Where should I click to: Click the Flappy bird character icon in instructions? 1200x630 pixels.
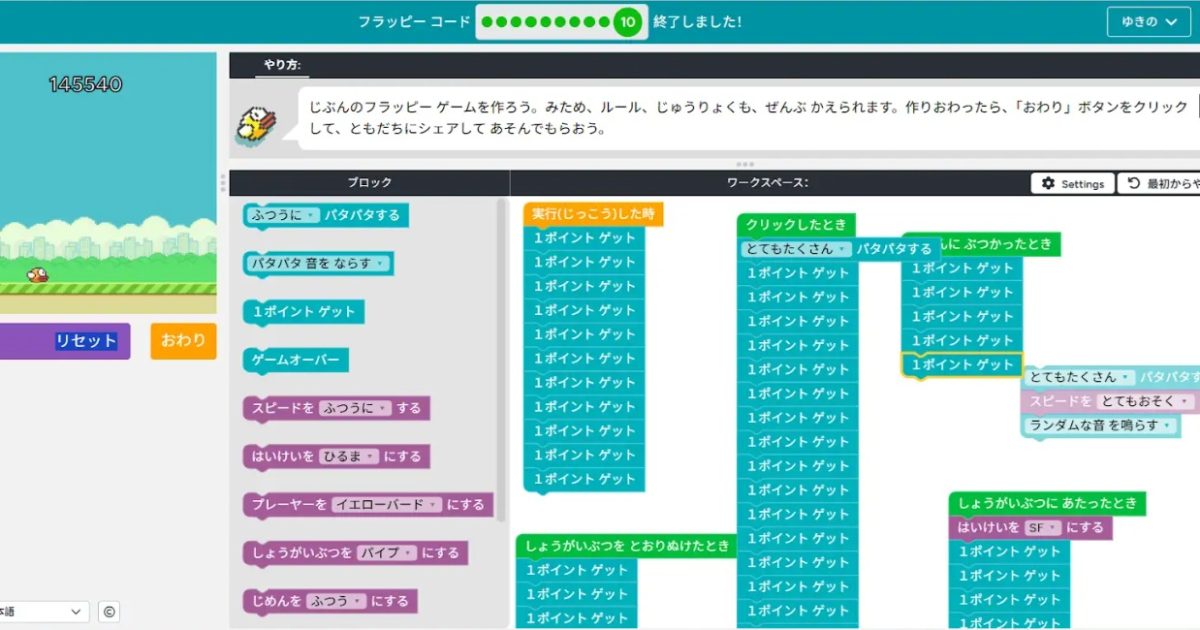click(258, 124)
